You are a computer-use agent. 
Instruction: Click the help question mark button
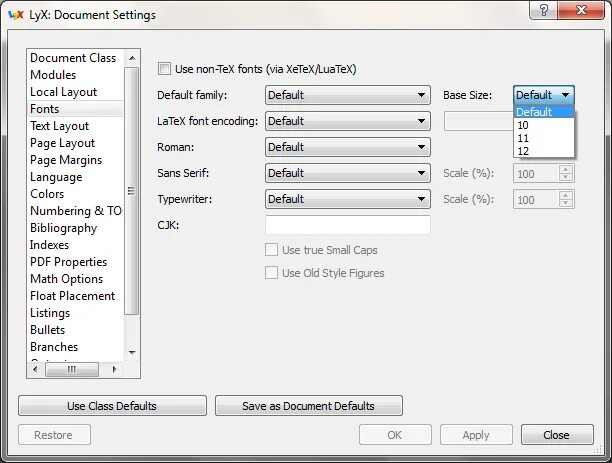543,11
